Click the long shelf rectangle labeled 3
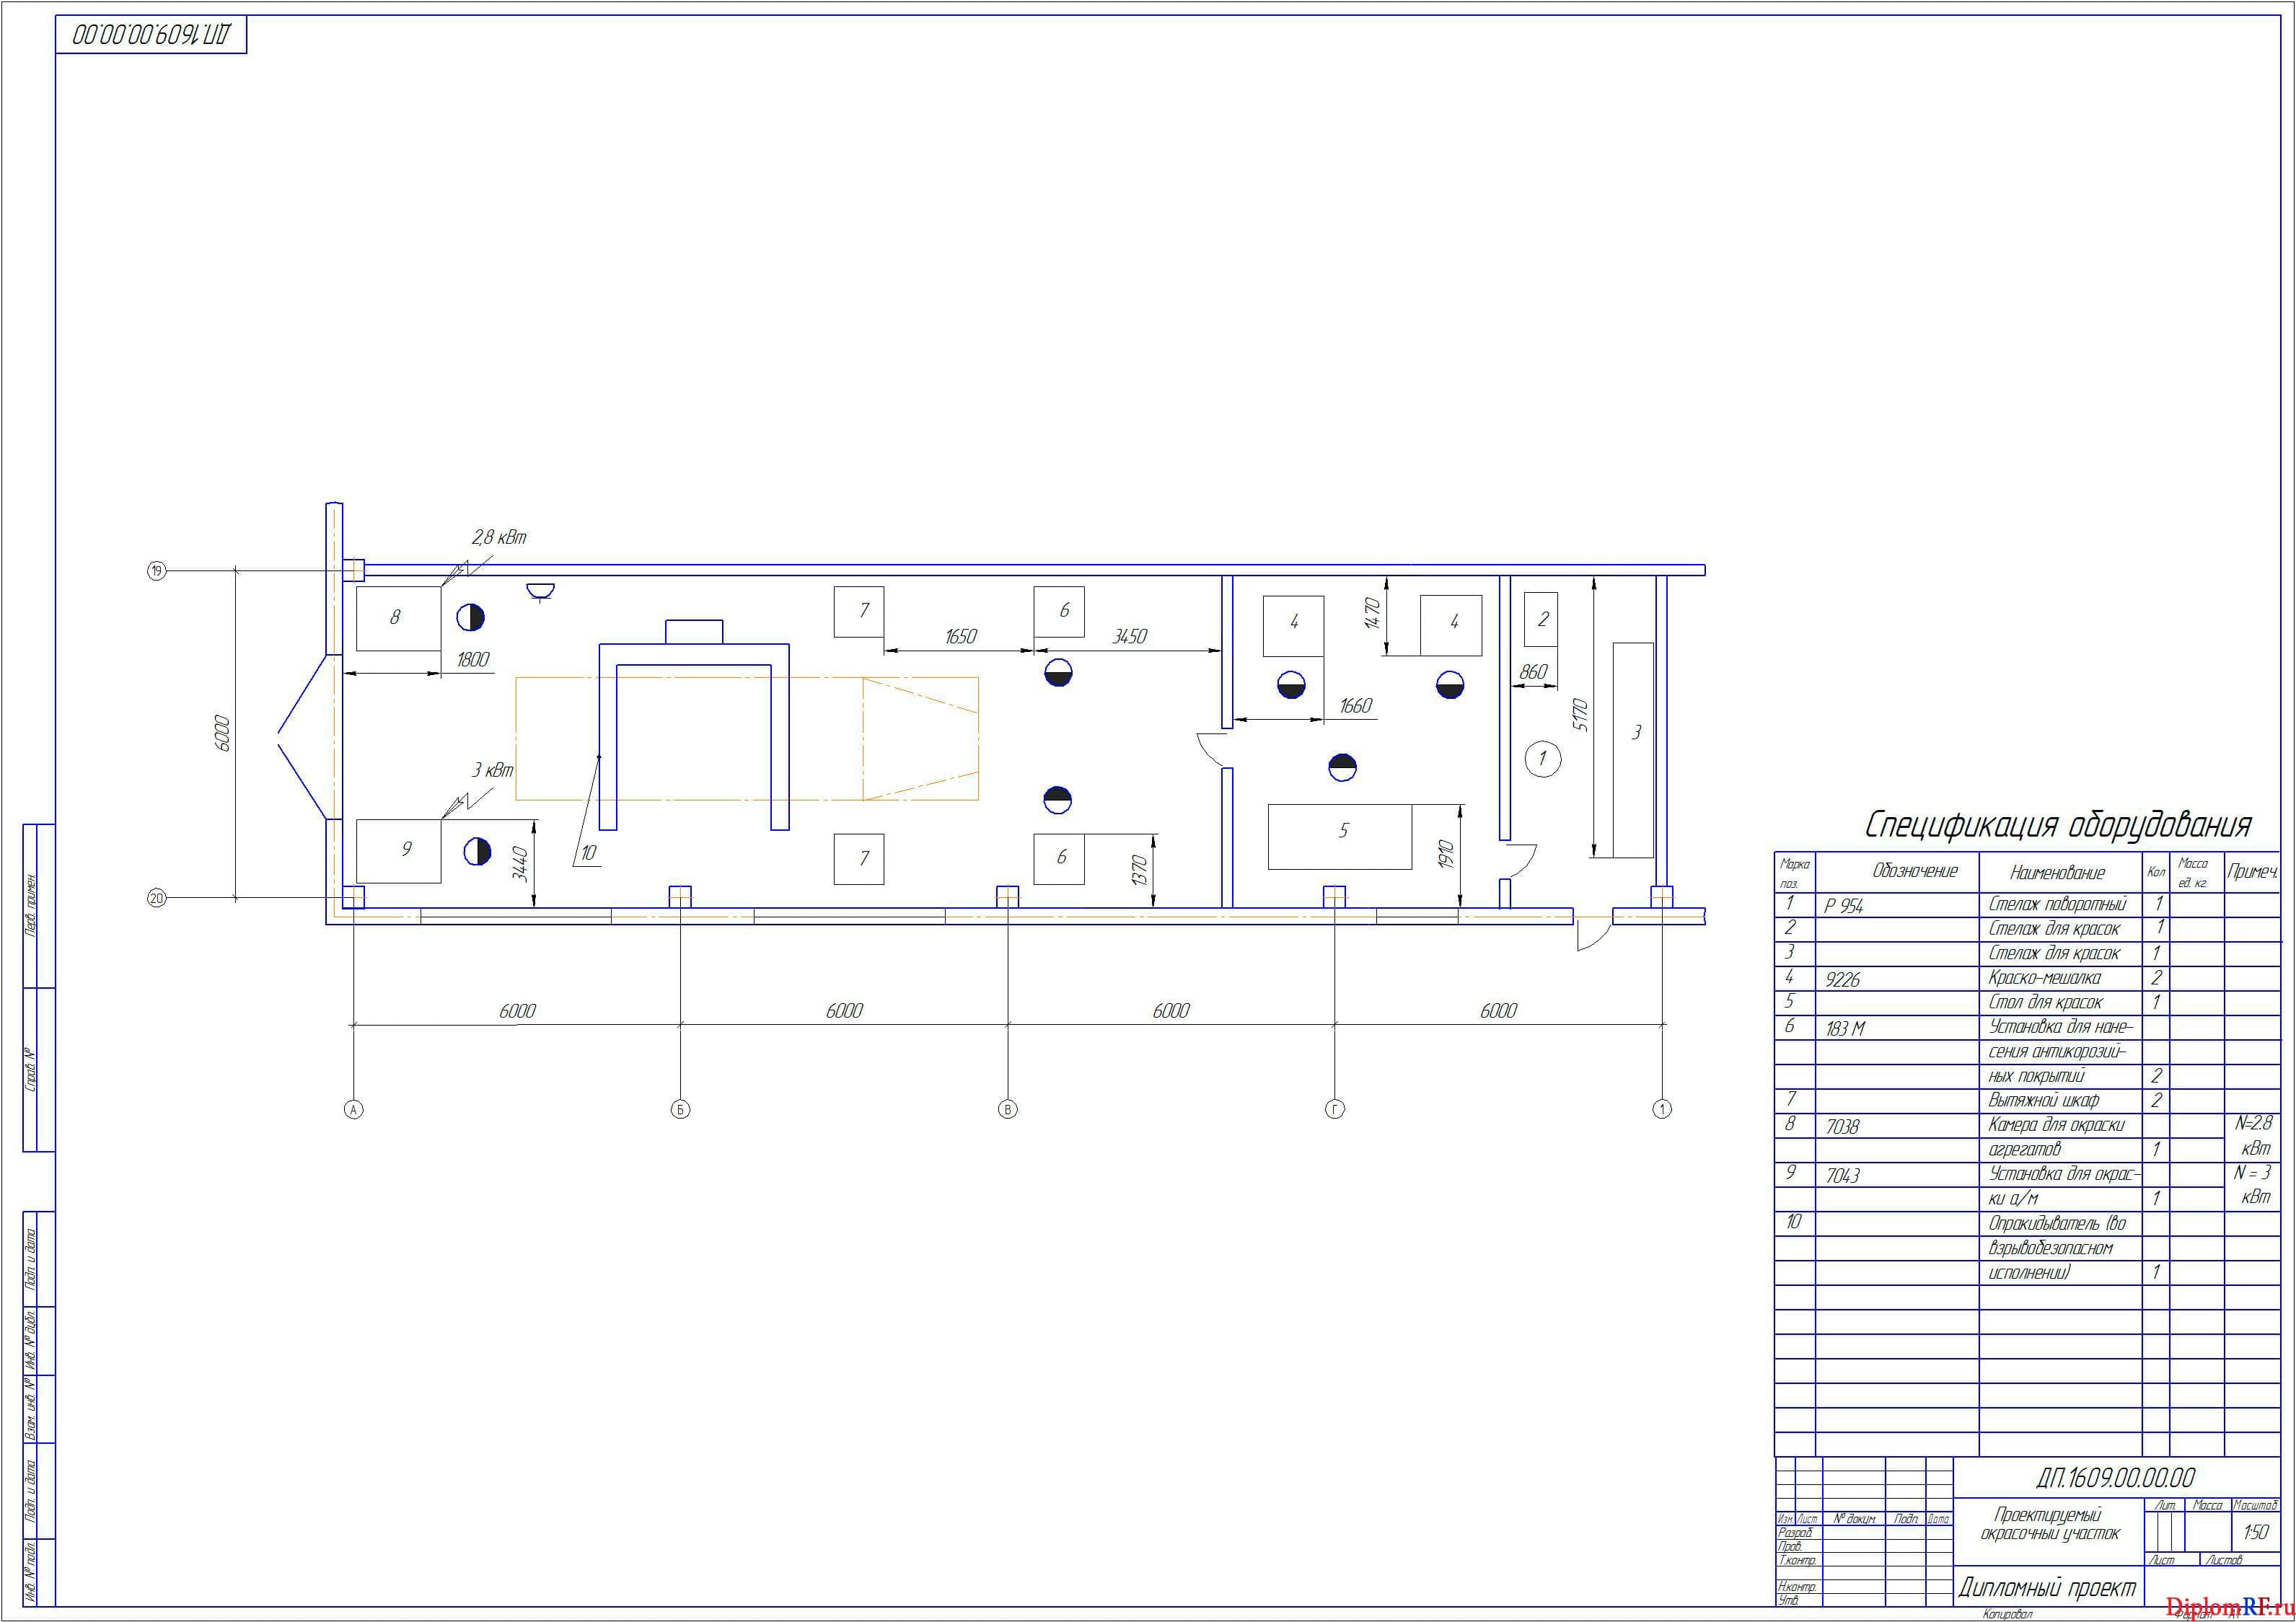 (x=1633, y=750)
